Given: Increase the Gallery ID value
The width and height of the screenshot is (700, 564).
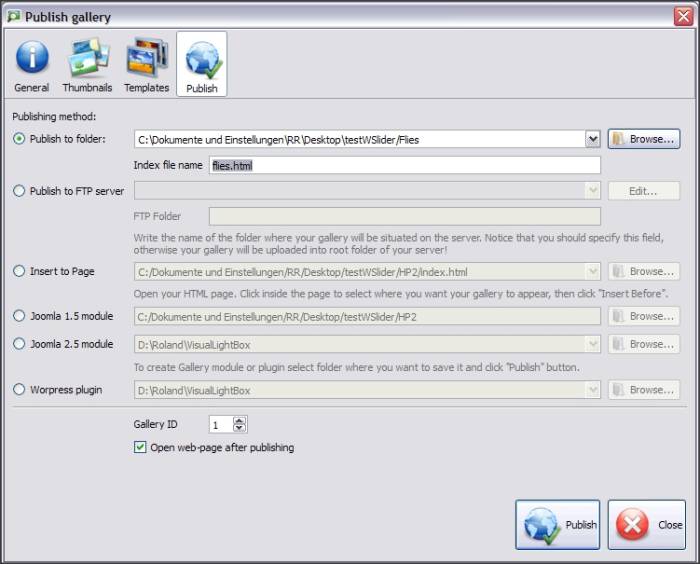Looking at the screenshot, I should pyautogui.click(x=239, y=420).
